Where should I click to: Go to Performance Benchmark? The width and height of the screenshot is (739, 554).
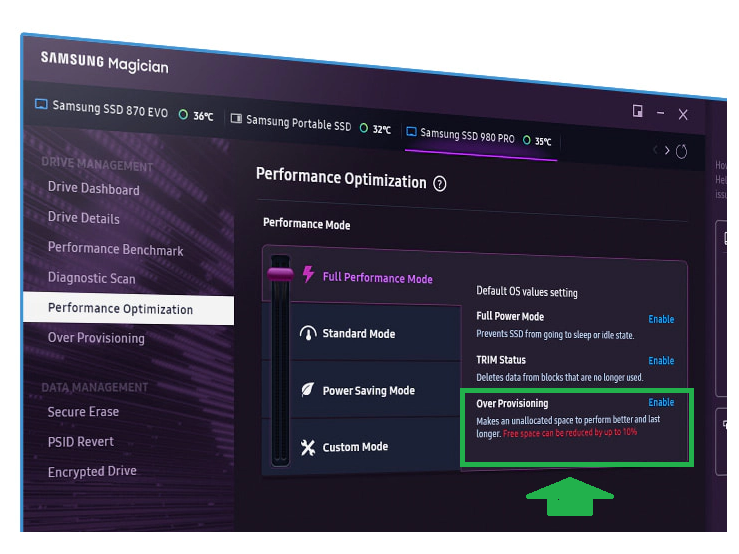click(115, 248)
